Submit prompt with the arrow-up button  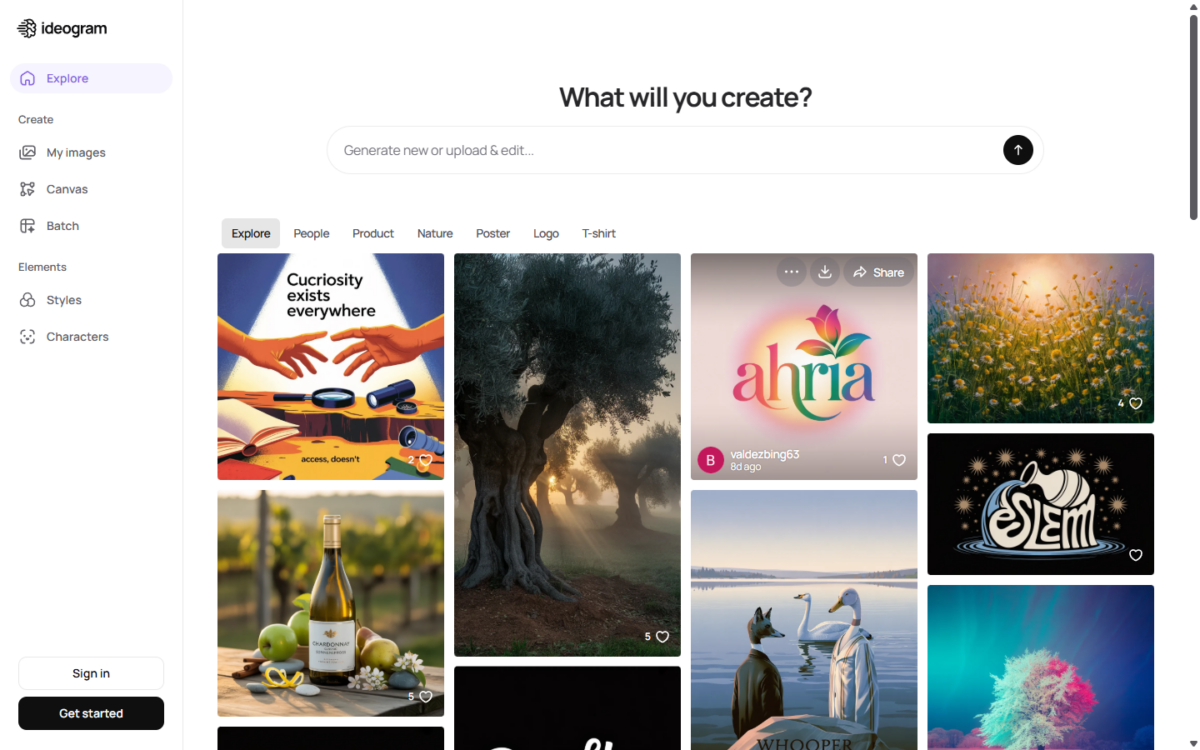click(1018, 150)
